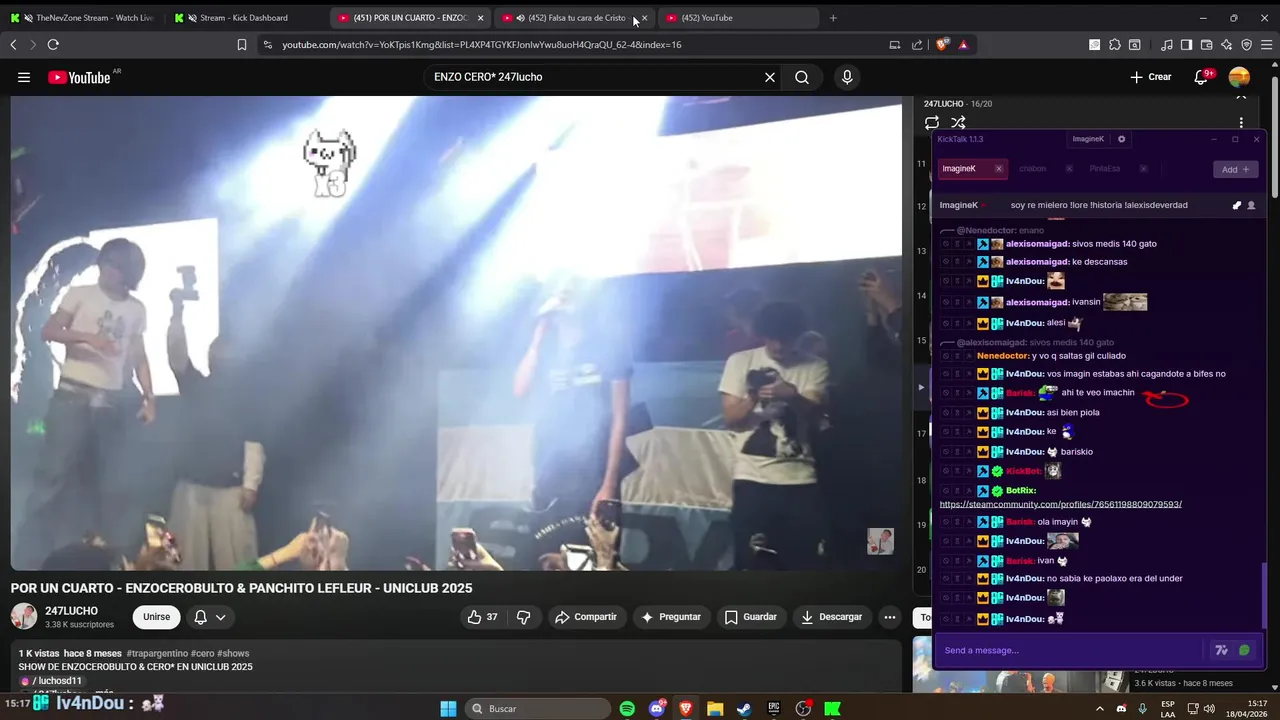Open KickTalk user list icon

(x=1251, y=205)
